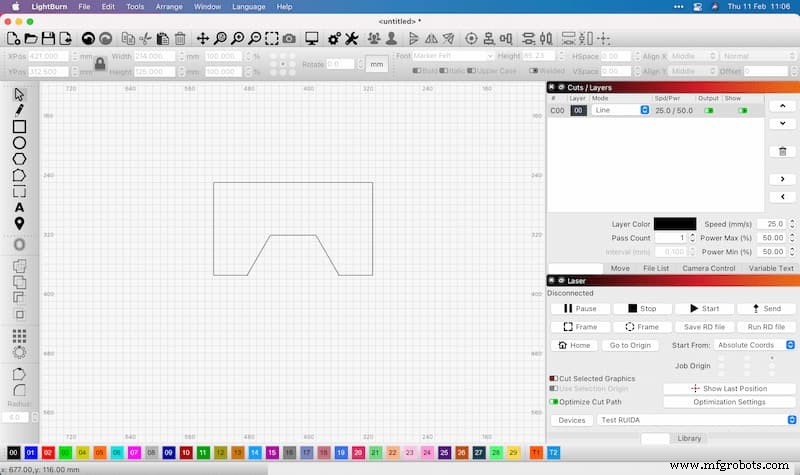The width and height of the screenshot is (800, 475).
Task: Click the Power Max (%) field
Action: [772, 238]
